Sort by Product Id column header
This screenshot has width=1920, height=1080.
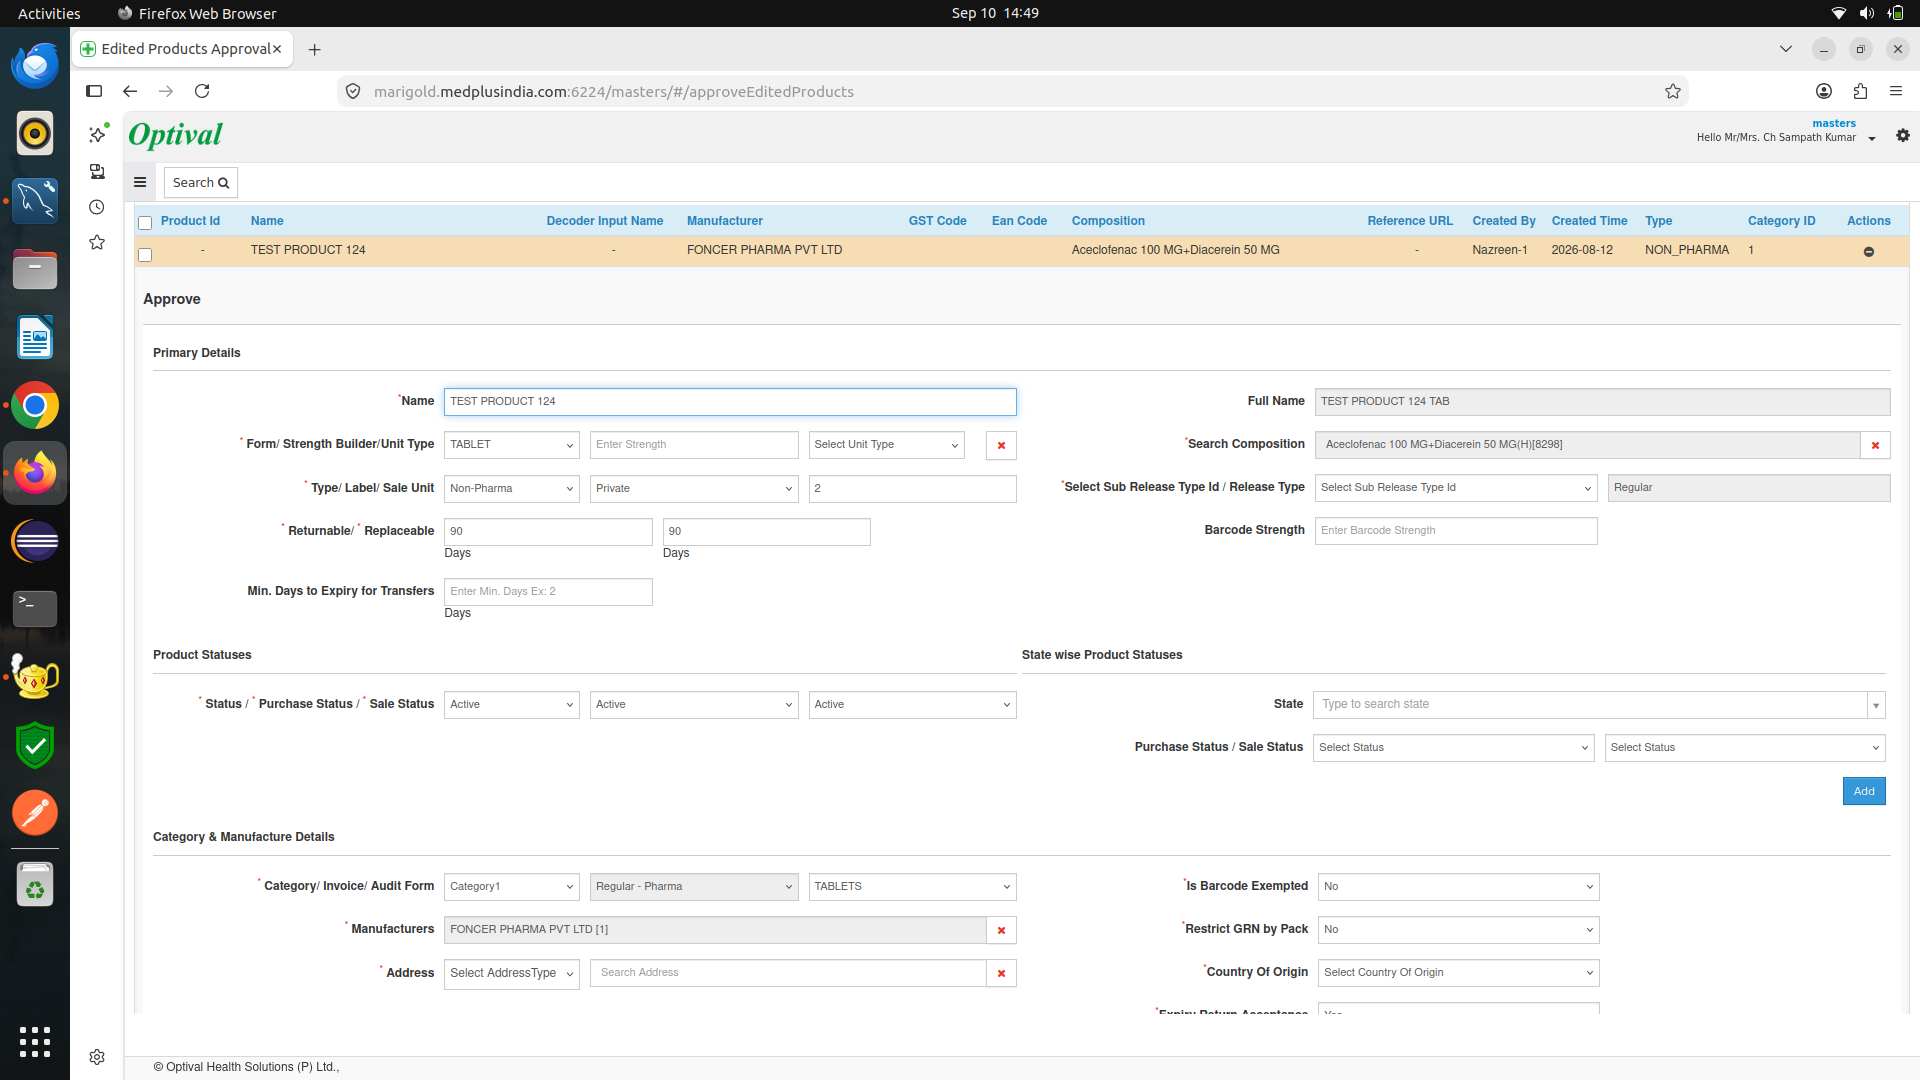190,221
